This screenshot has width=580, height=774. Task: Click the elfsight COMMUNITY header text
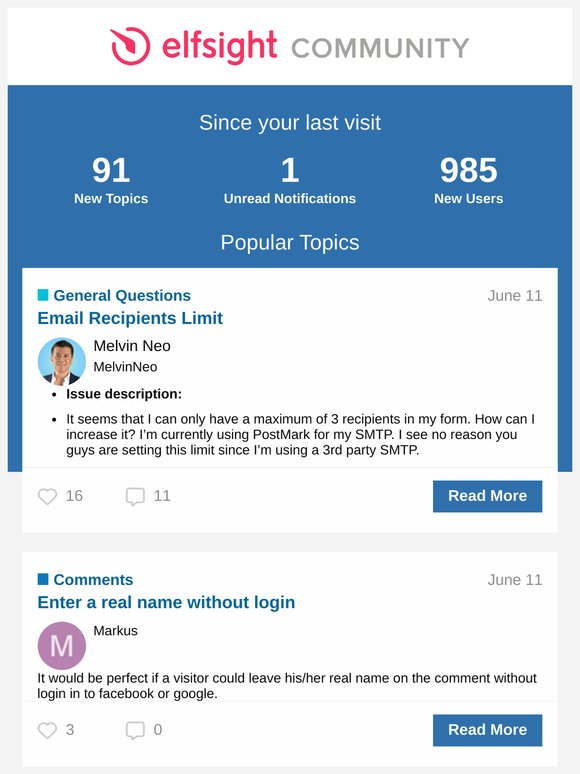tap(315, 47)
